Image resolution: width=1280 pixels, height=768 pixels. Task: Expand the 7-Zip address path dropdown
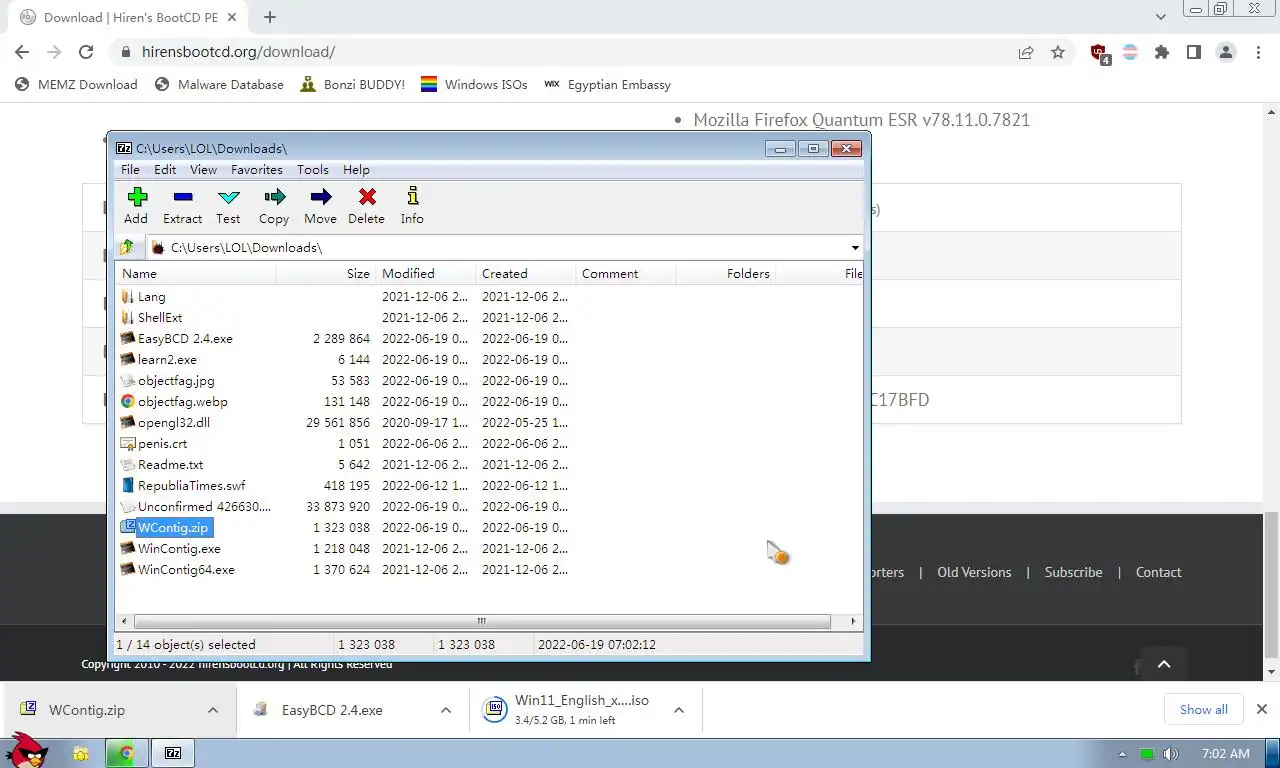[x=855, y=247]
